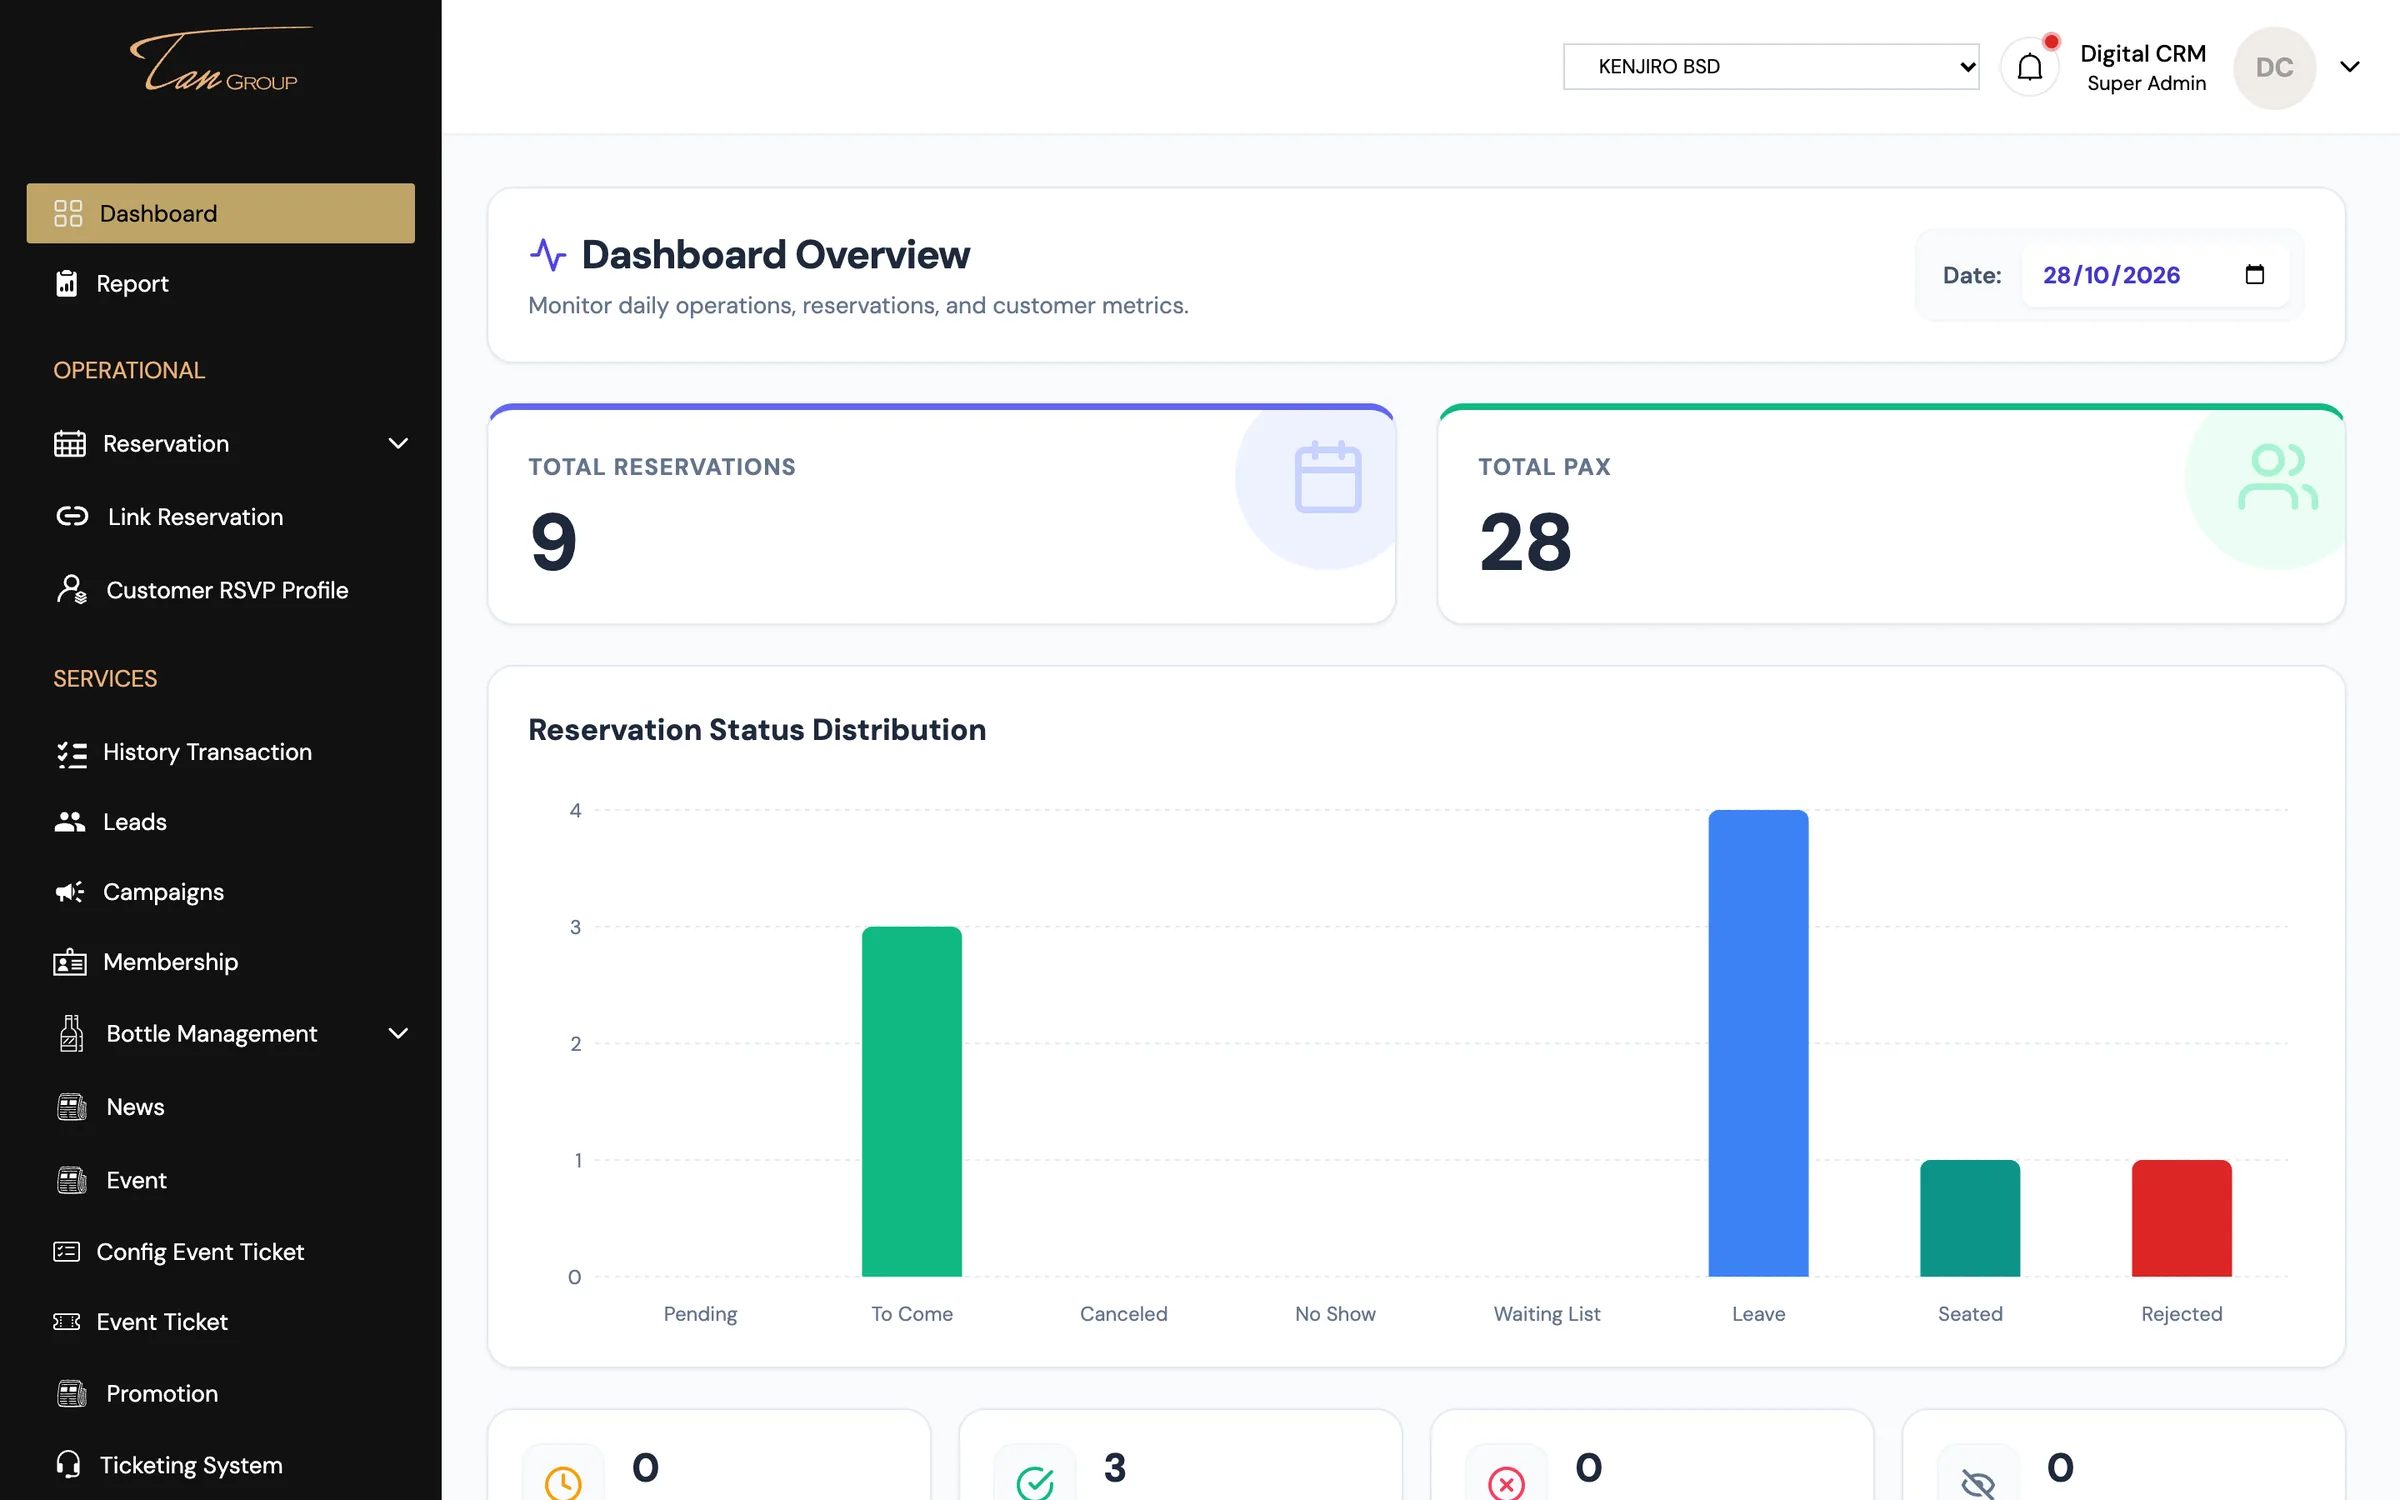Click the Link Reservation chain icon
Image resolution: width=2400 pixels, height=1500 pixels.
coord(72,516)
